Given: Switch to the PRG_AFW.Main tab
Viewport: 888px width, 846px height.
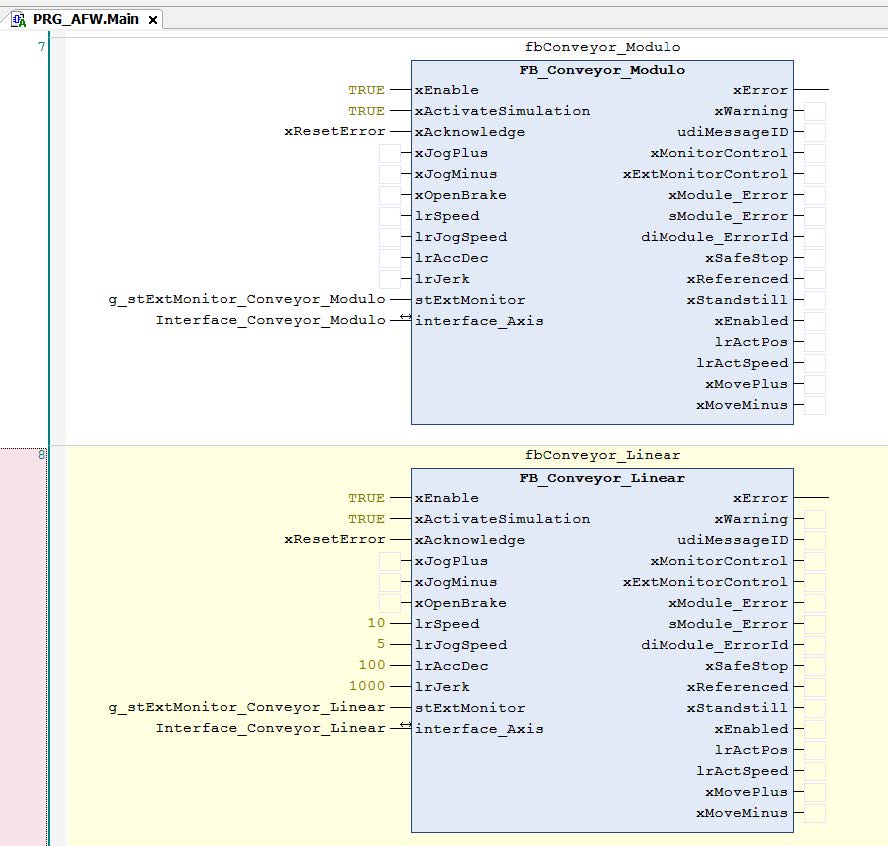Looking at the screenshot, I should (86, 19).
